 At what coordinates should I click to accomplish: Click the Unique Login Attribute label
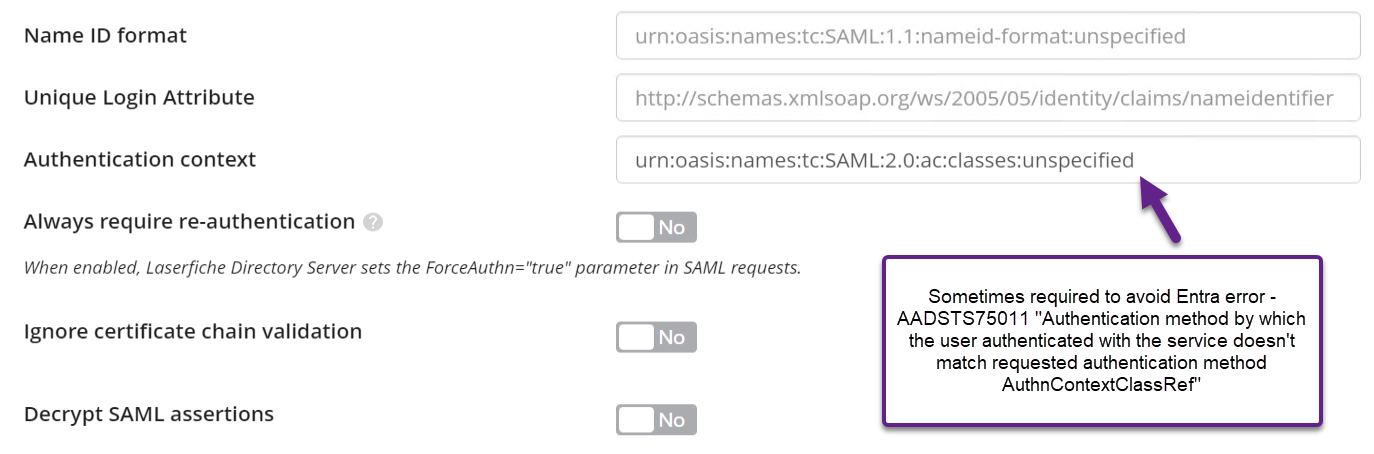click(139, 98)
